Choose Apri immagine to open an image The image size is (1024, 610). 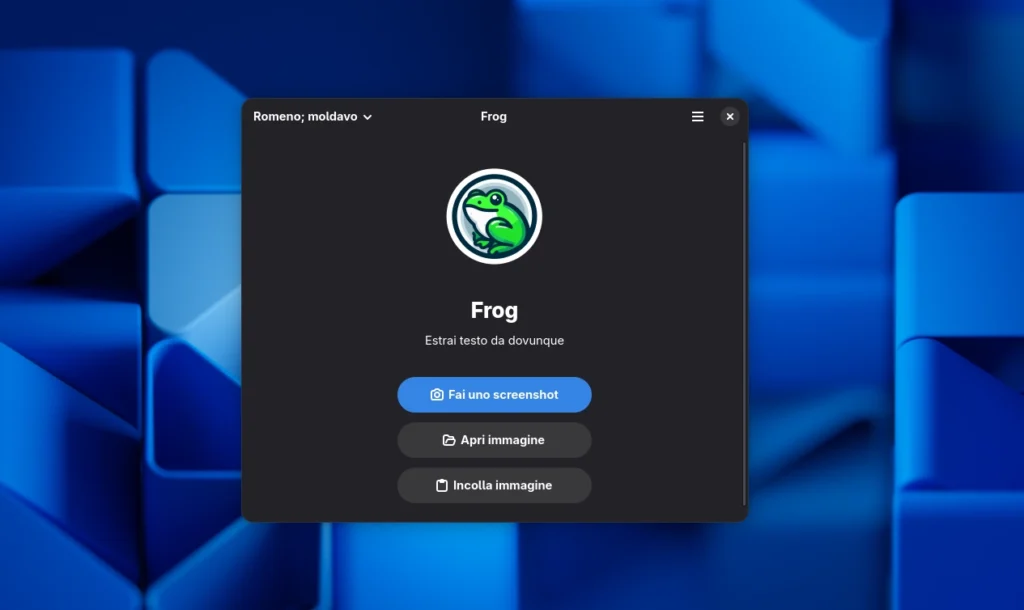(x=494, y=440)
